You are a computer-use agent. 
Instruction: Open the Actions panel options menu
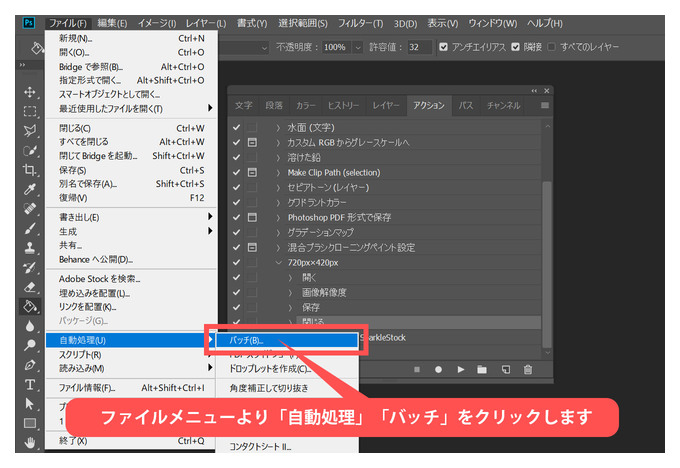(545, 105)
